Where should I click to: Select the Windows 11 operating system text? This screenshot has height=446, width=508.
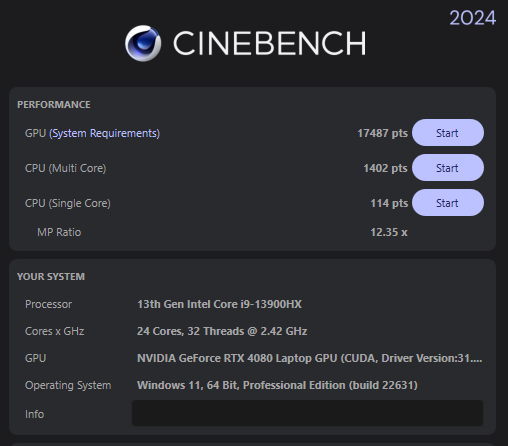277,385
